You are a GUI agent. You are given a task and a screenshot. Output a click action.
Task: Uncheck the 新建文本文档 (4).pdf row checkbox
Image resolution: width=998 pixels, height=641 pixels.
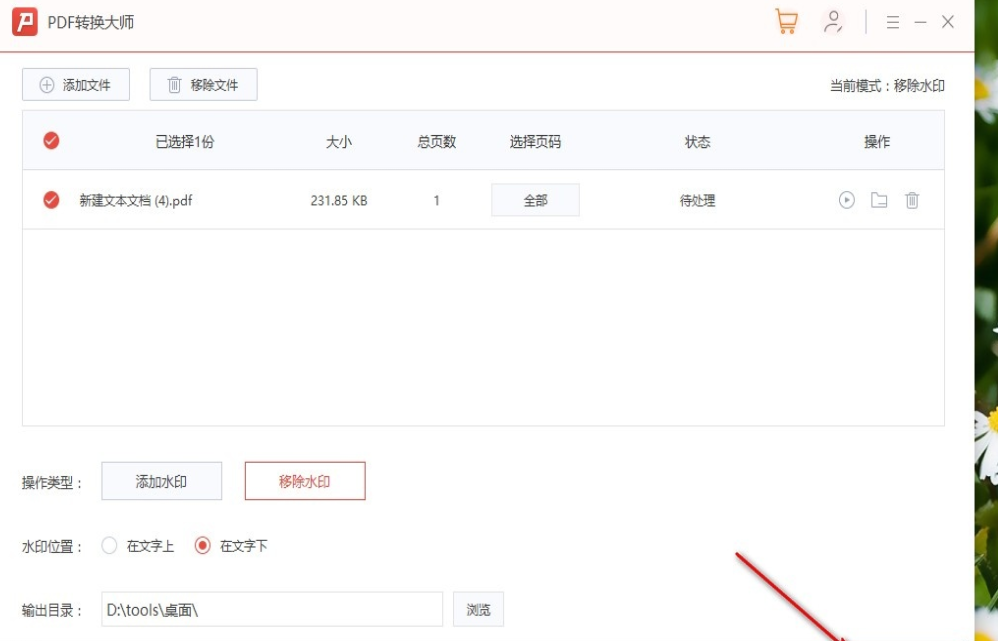[x=52, y=199]
